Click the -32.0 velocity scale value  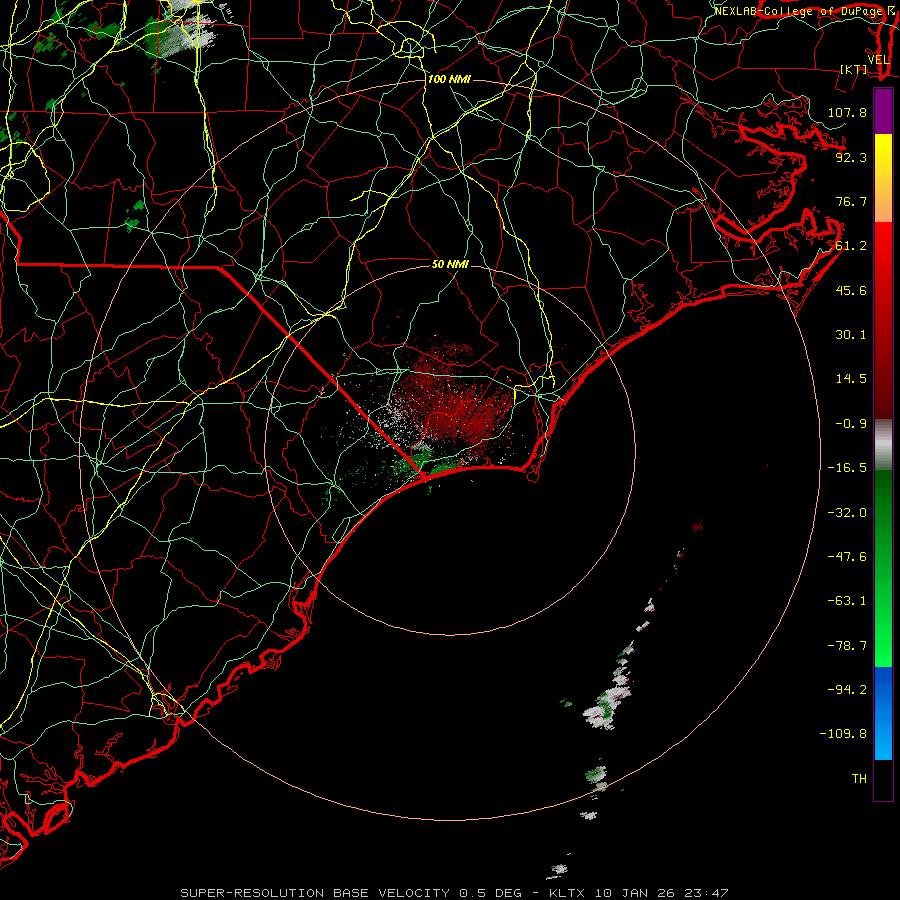[847, 513]
